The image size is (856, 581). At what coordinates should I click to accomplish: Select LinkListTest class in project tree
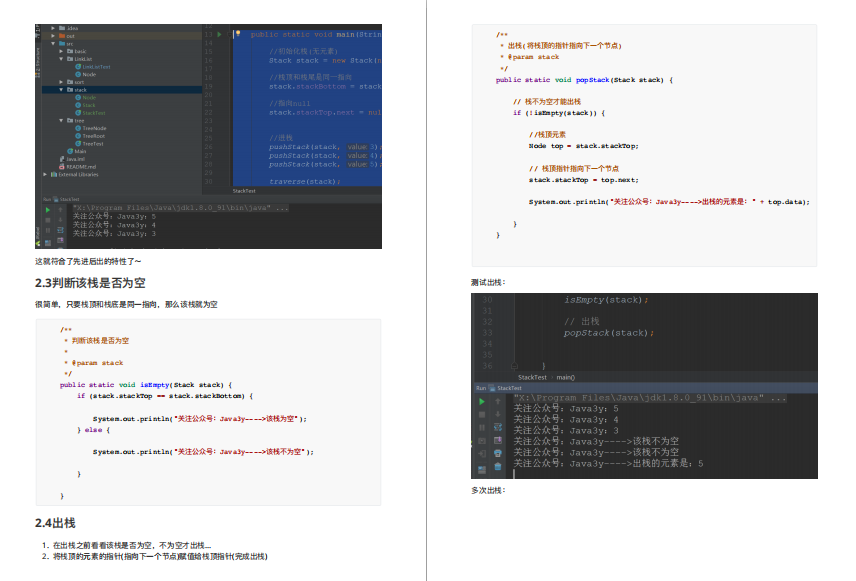click(93, 67)
